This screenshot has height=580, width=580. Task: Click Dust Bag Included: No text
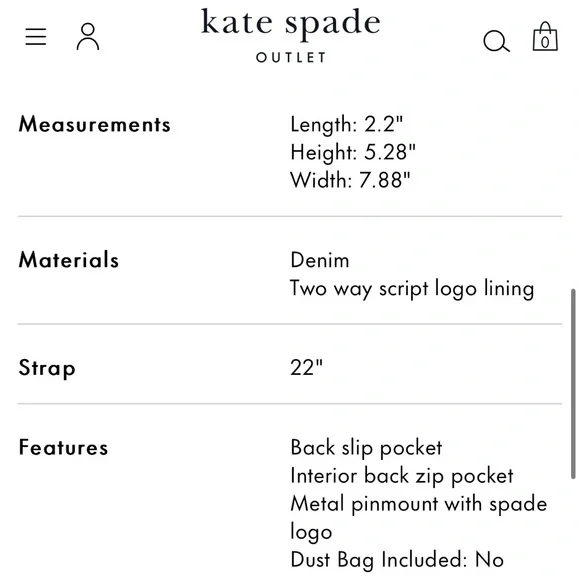click(x=397, y=560)
